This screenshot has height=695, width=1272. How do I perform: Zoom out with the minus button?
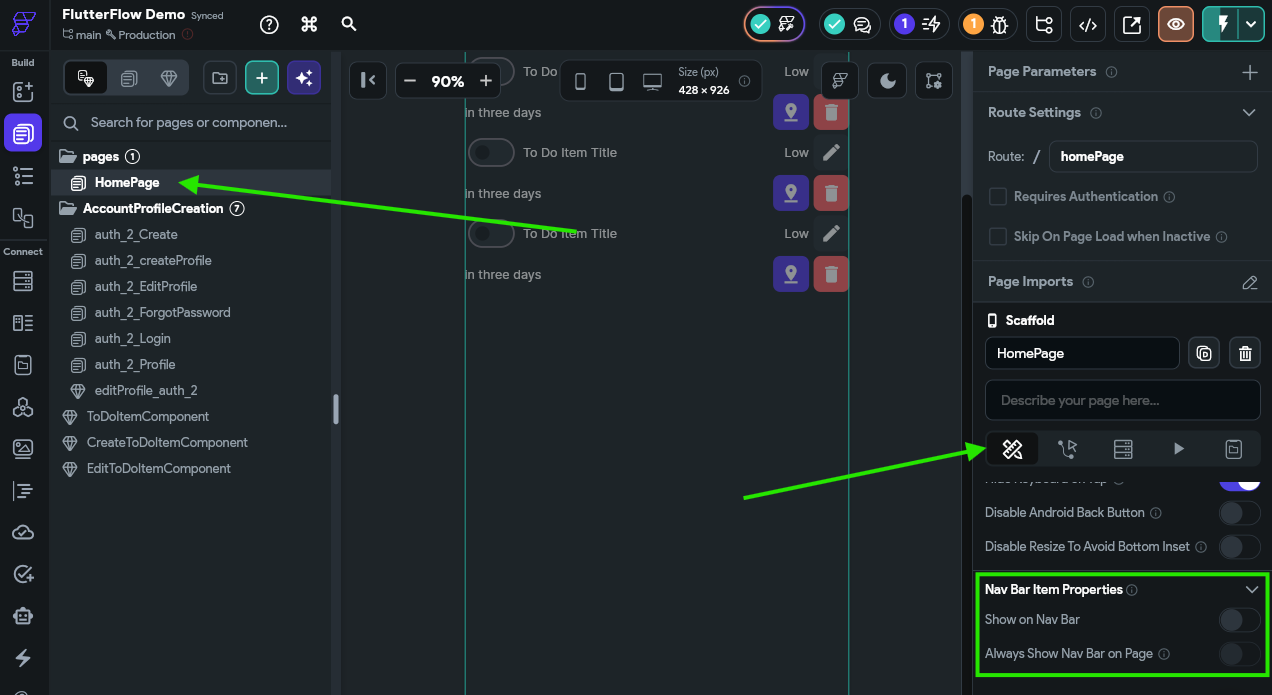pyautogui.click(x=410, y=81)
